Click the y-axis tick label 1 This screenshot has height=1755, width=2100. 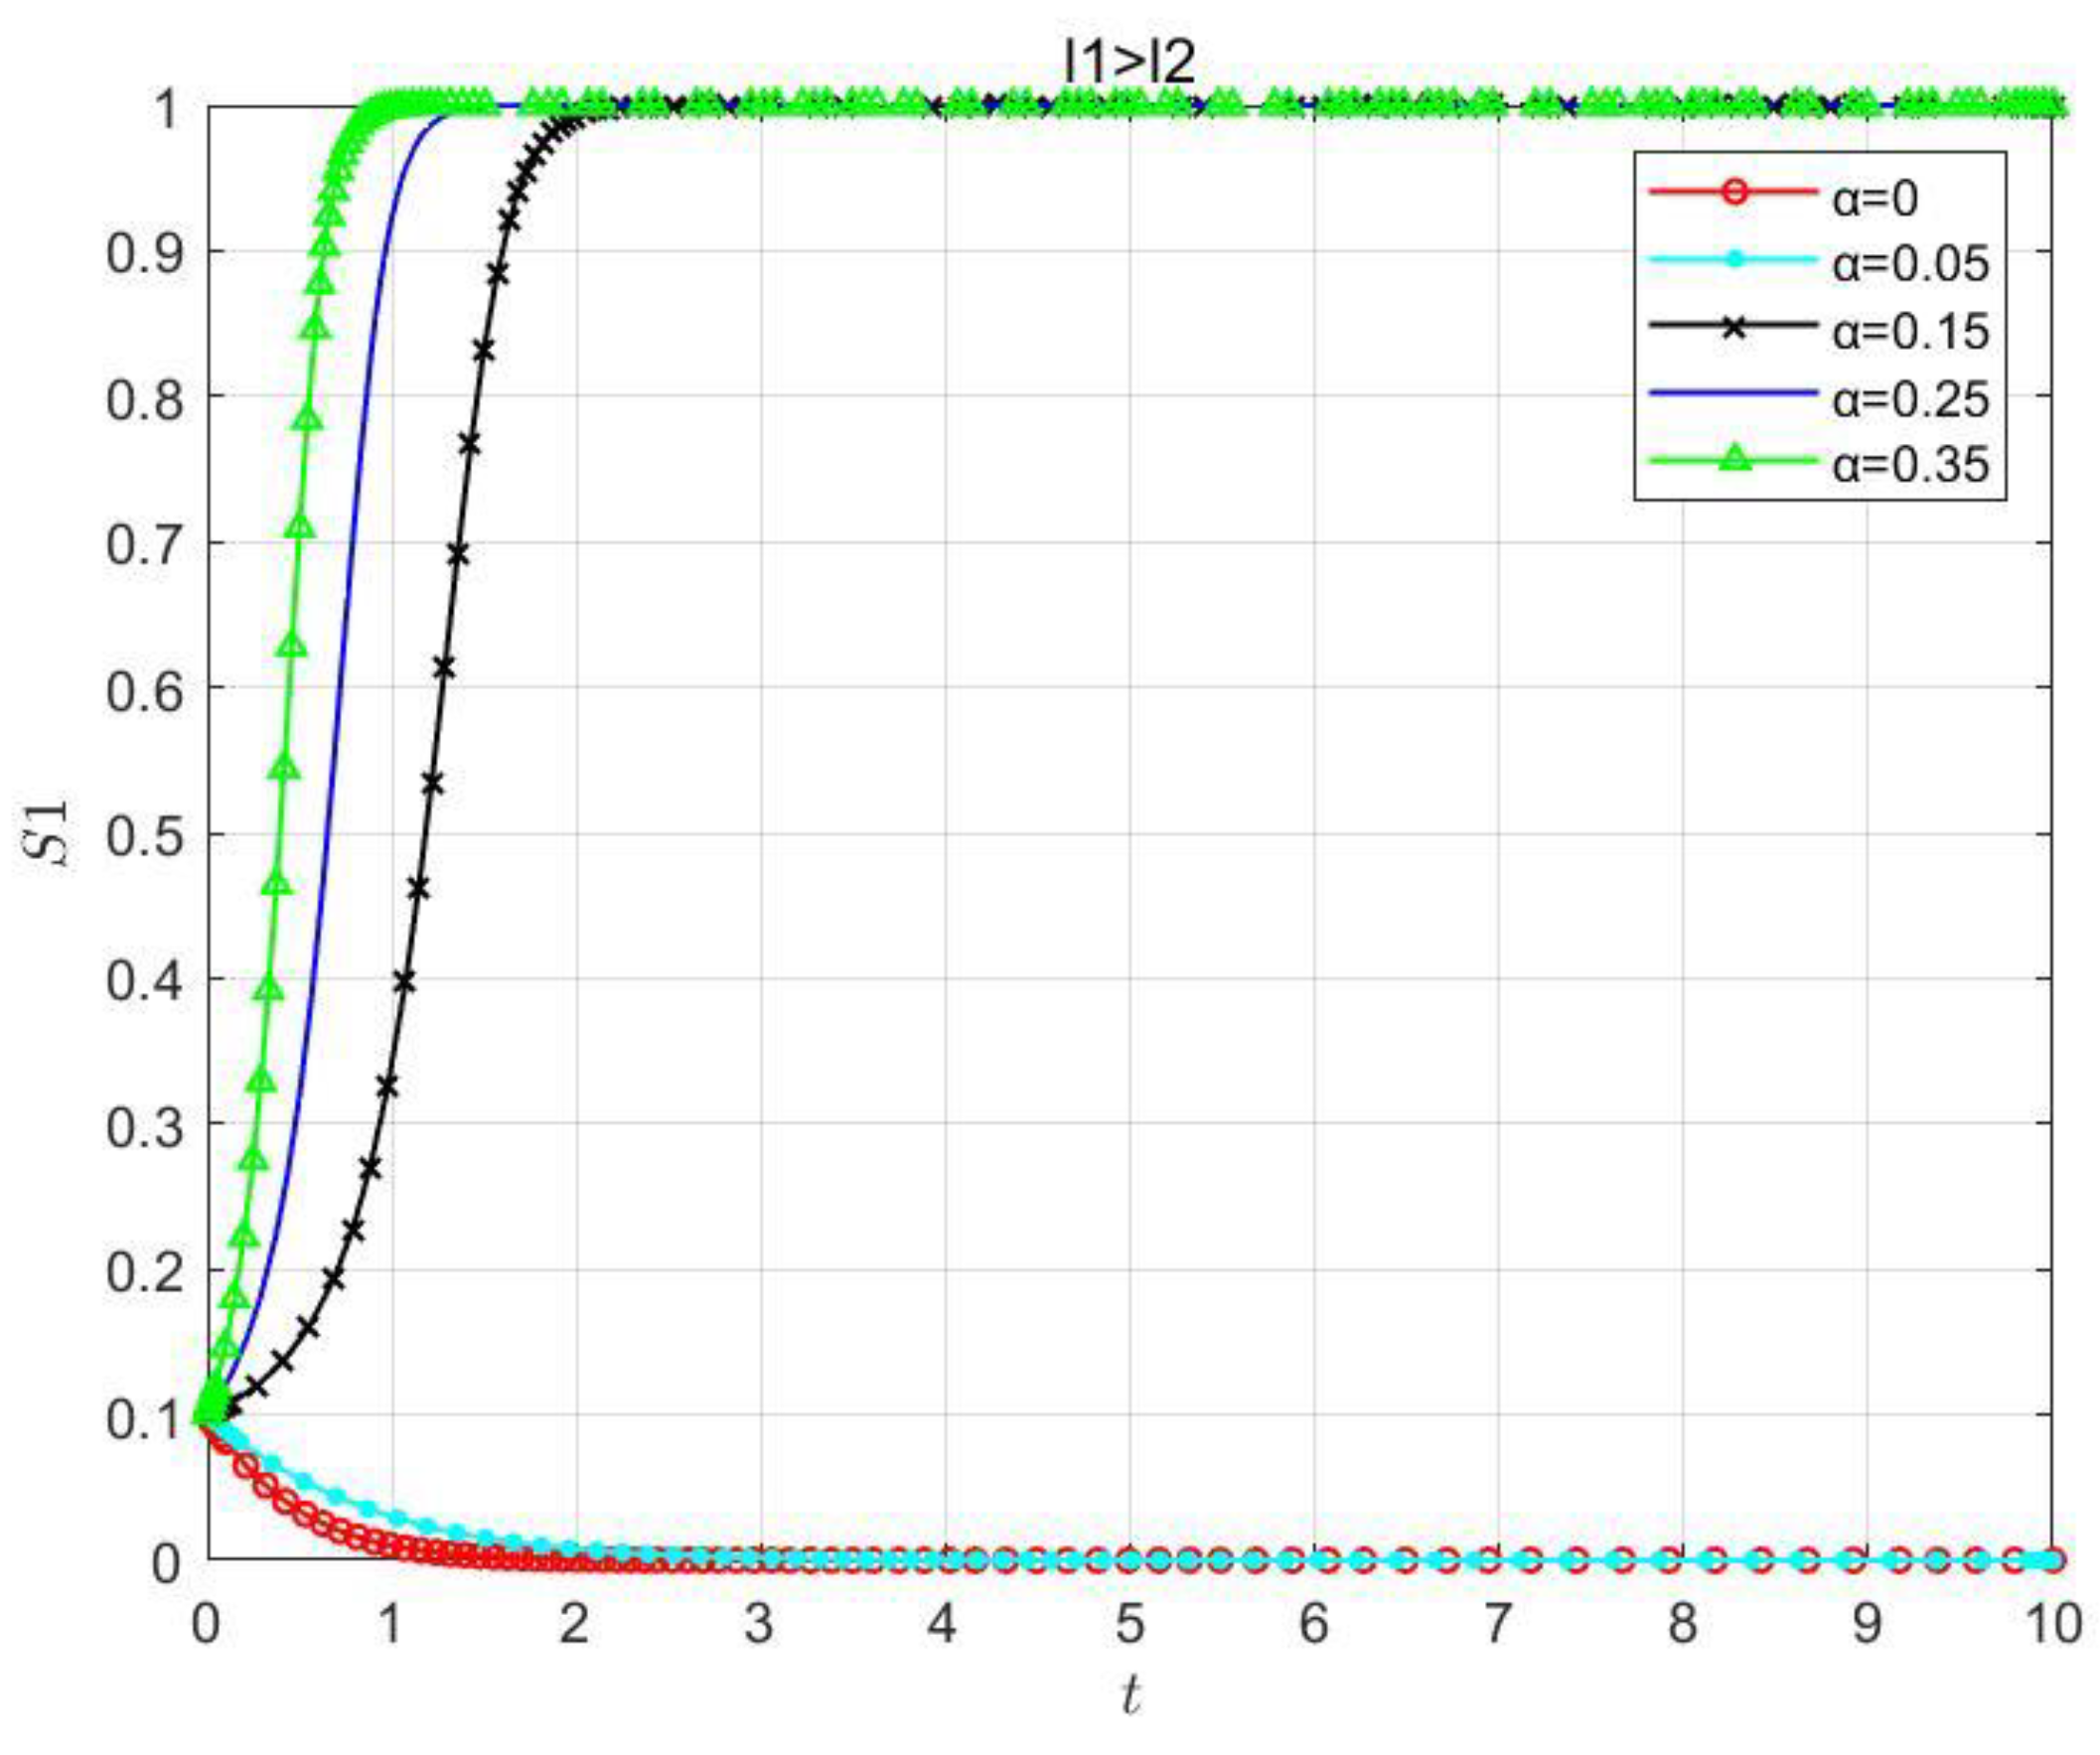[x=167, y=108]
